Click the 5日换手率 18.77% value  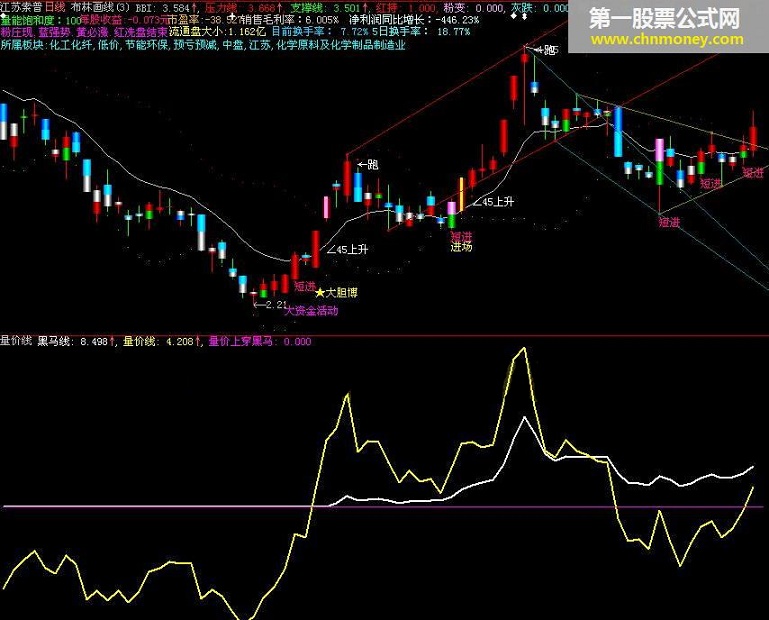tap(421, 32)
